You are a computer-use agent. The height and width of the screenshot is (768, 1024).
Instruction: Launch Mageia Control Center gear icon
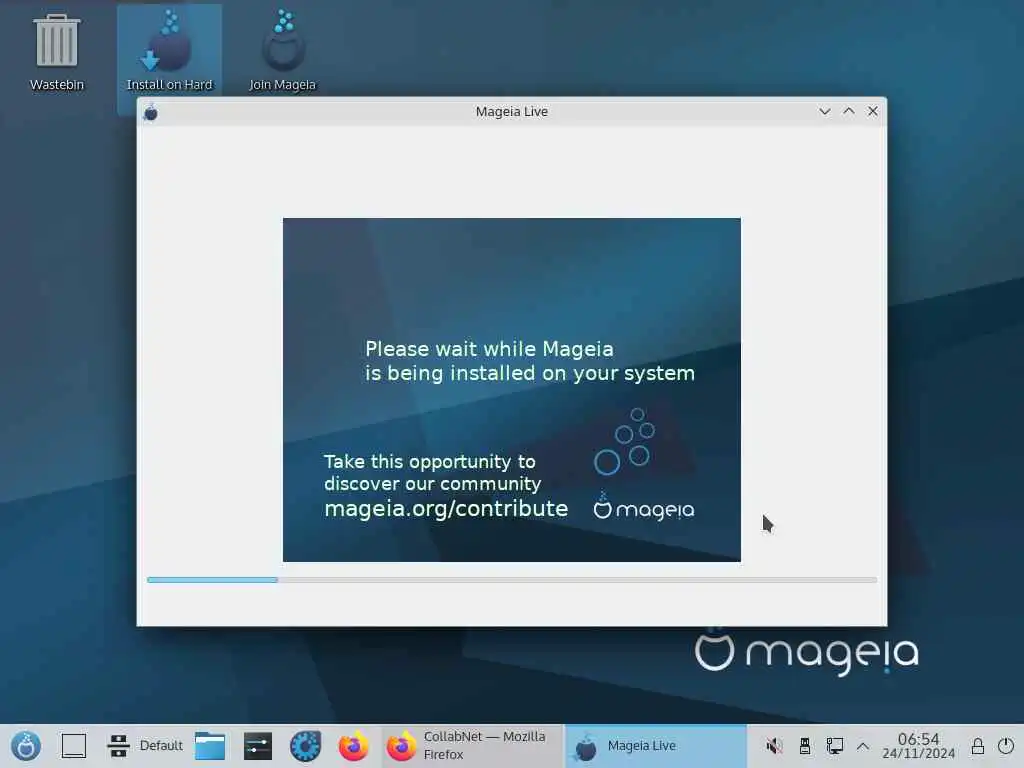306,746
